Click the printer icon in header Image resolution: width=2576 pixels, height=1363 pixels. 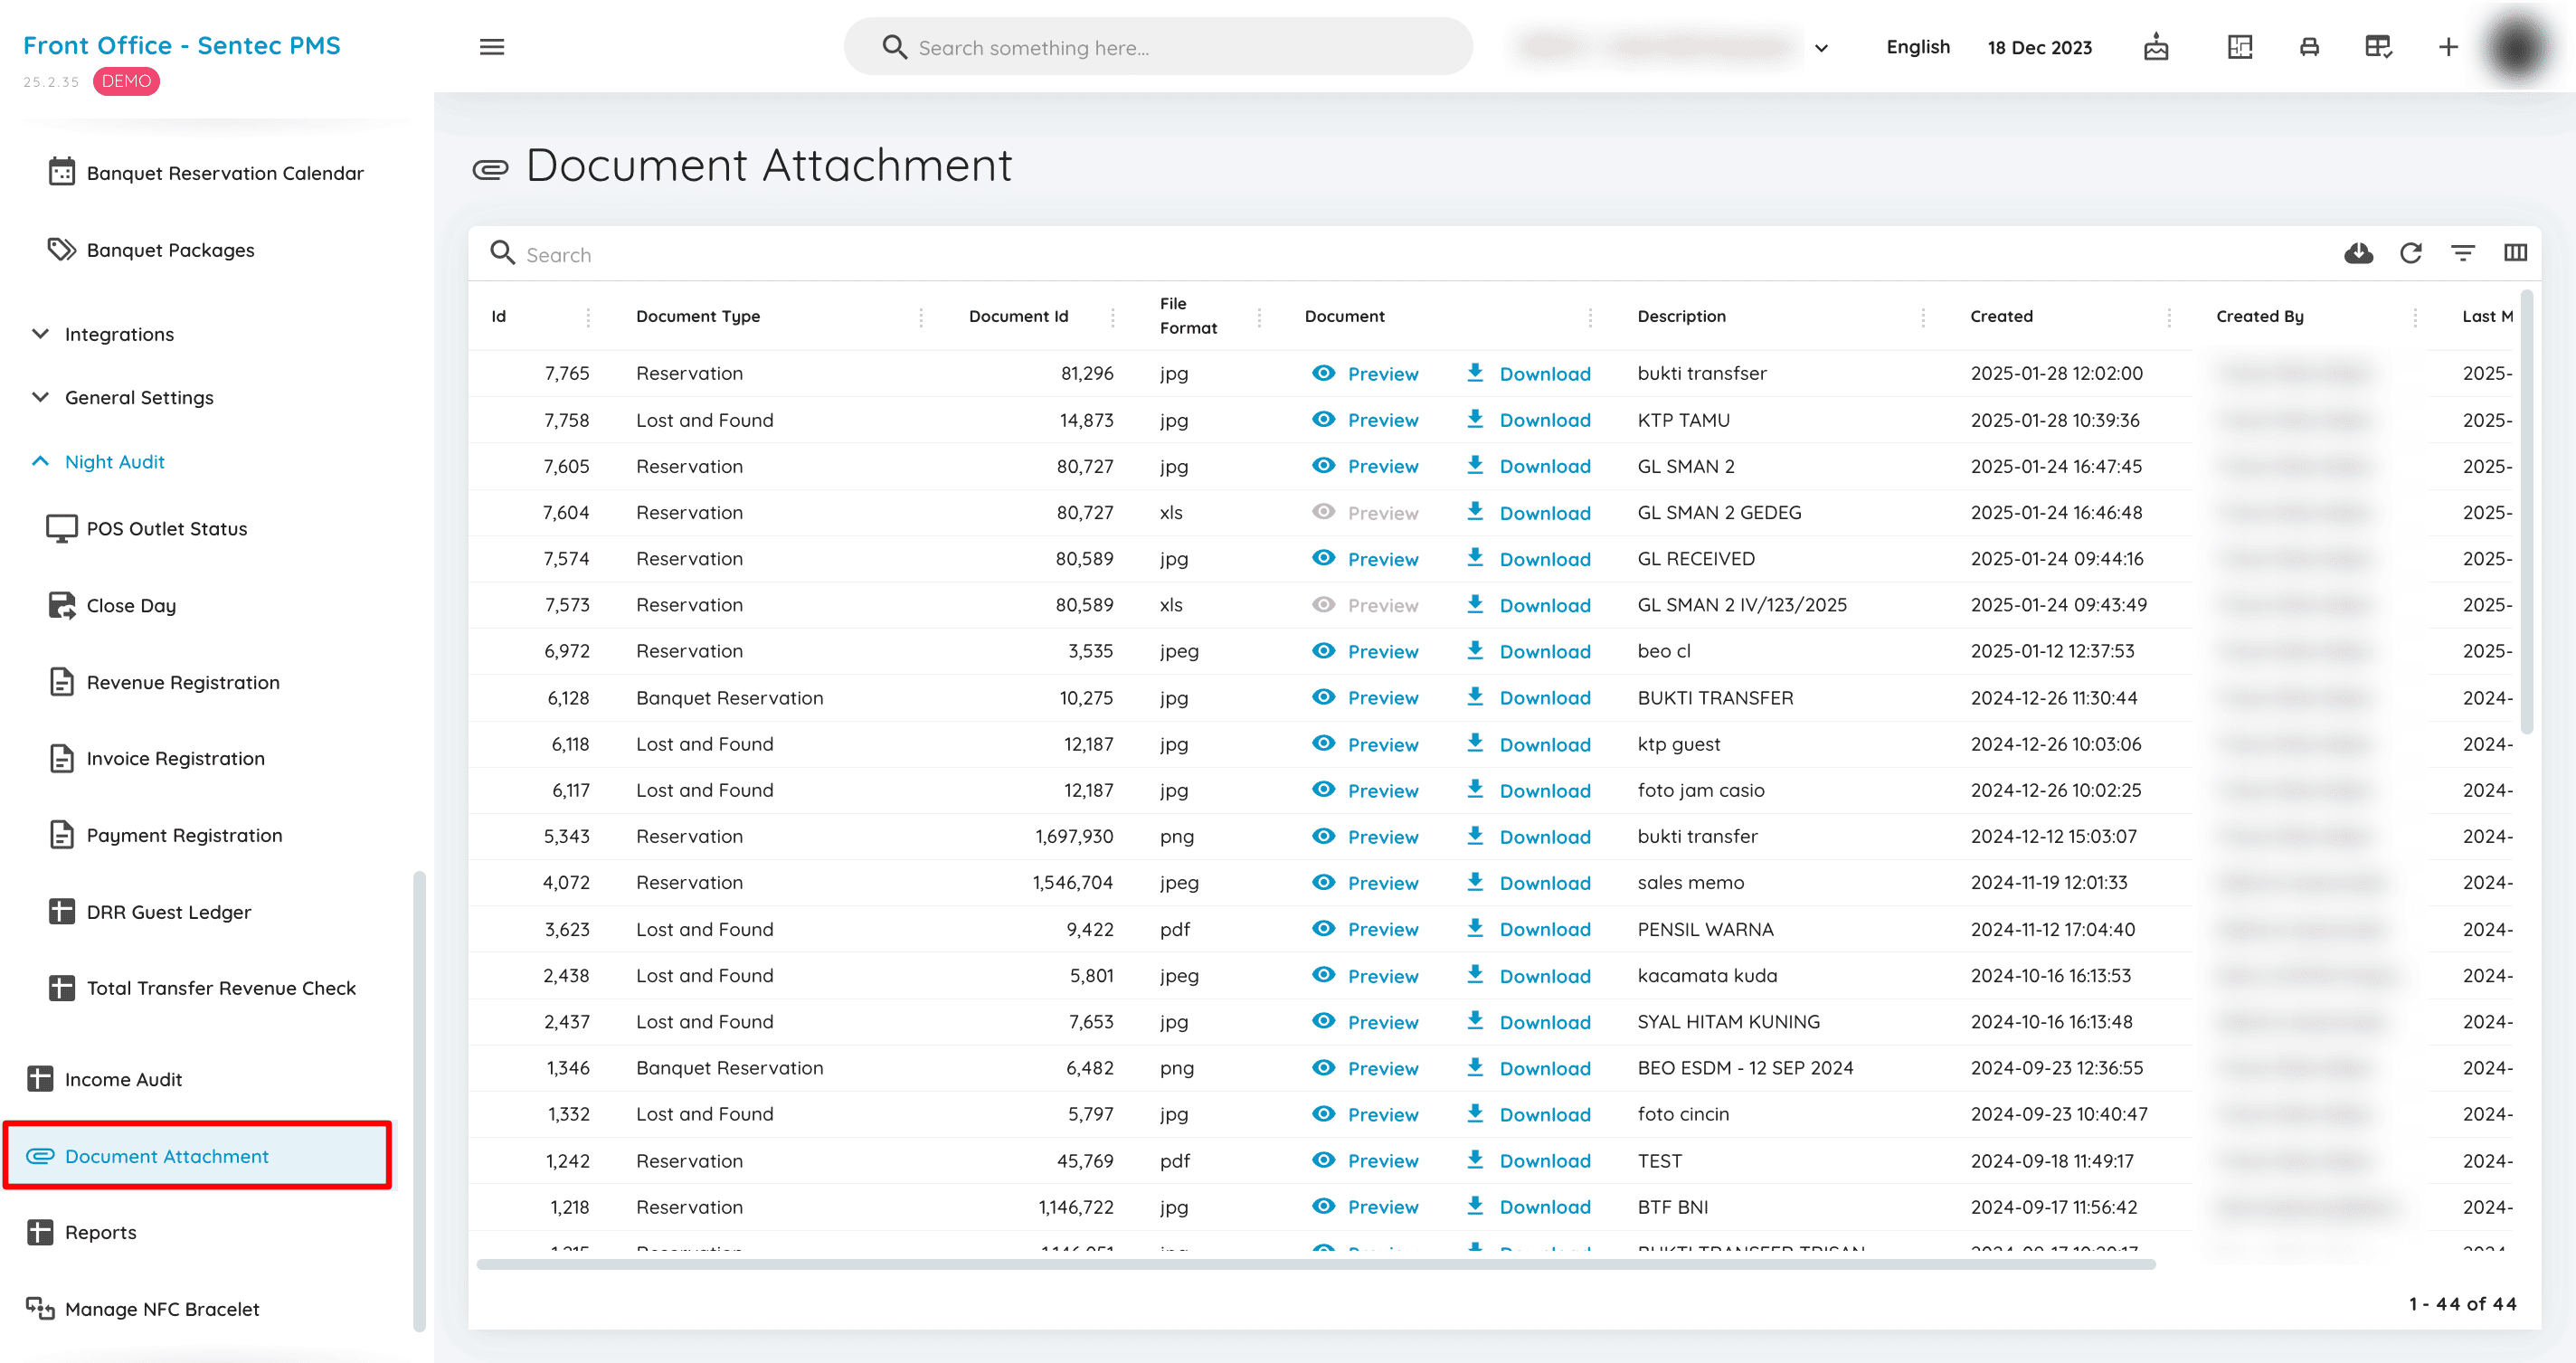coord(2309,47)
